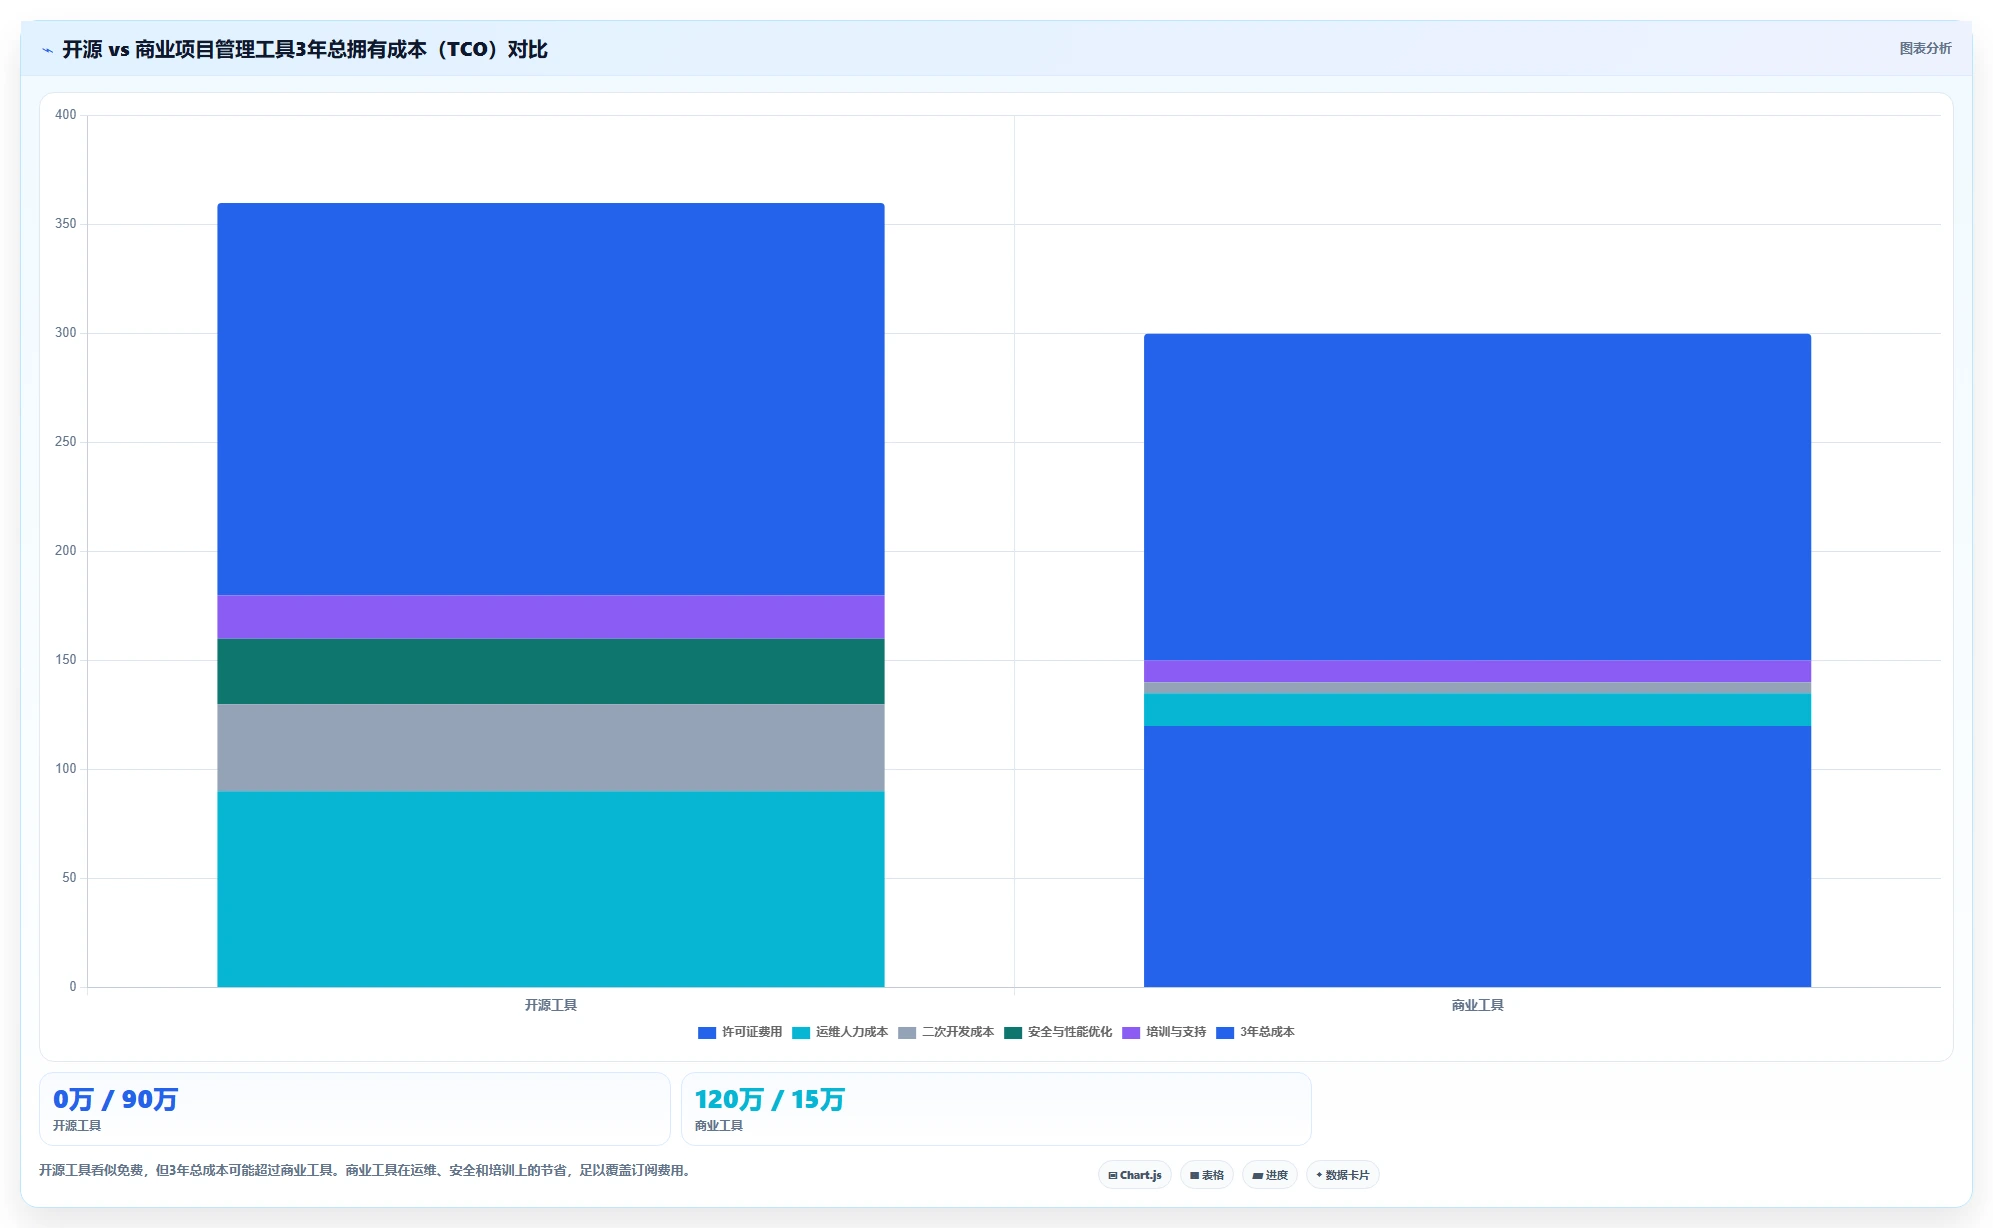The image size is (1993, 1228).
Task: Click the small chart icon before the title
Action: [x=47, y=50]
